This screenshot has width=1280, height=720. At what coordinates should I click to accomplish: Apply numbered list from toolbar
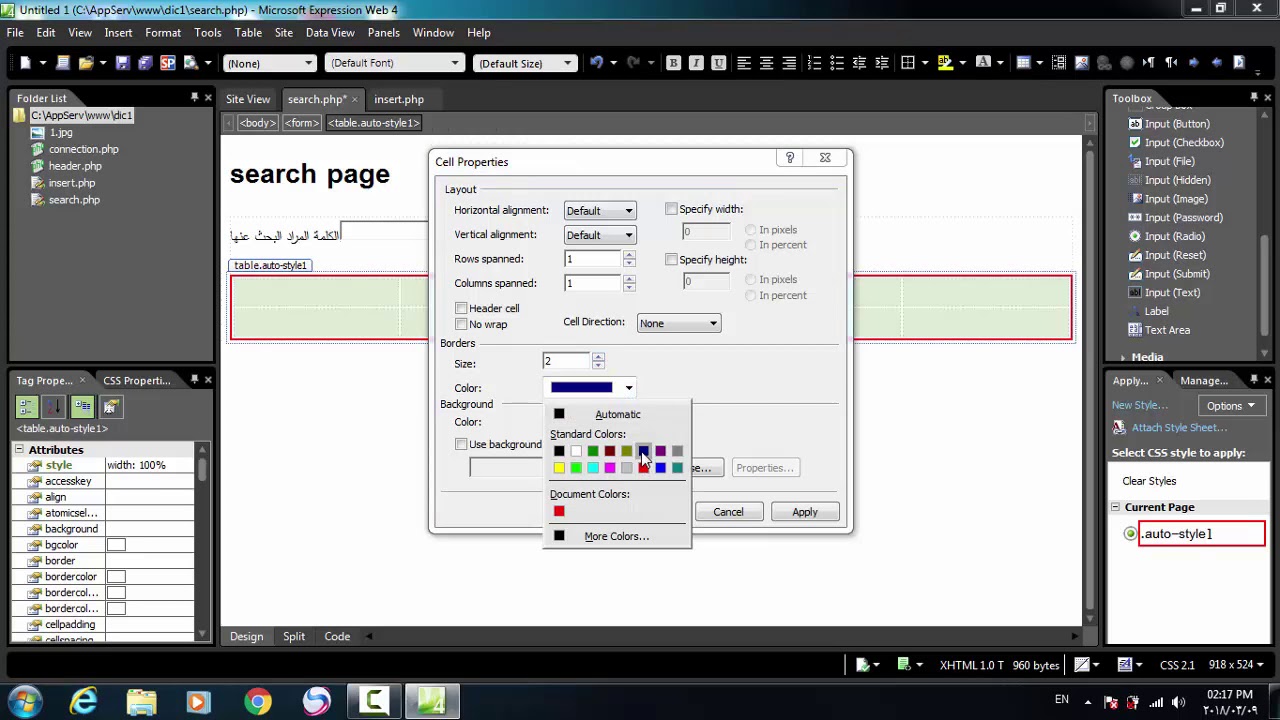(x=814, y=63)
